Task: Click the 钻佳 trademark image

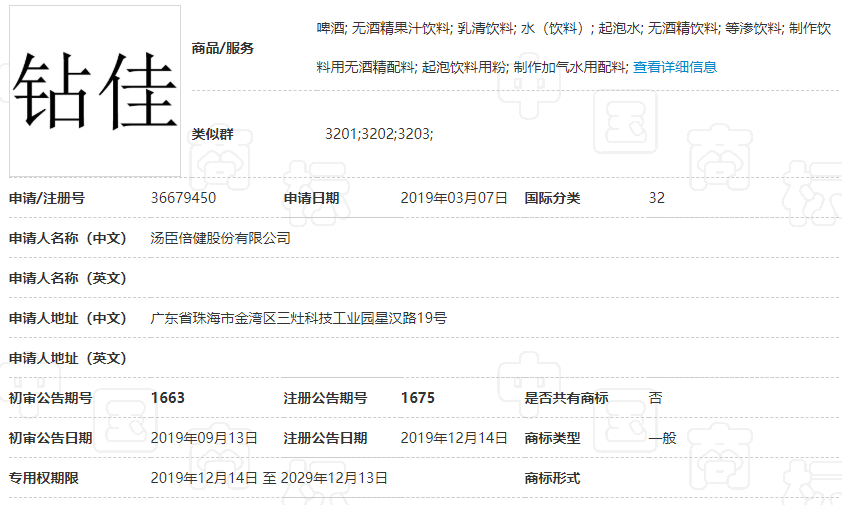Action: pyautogui.click(x=95, y=91)
